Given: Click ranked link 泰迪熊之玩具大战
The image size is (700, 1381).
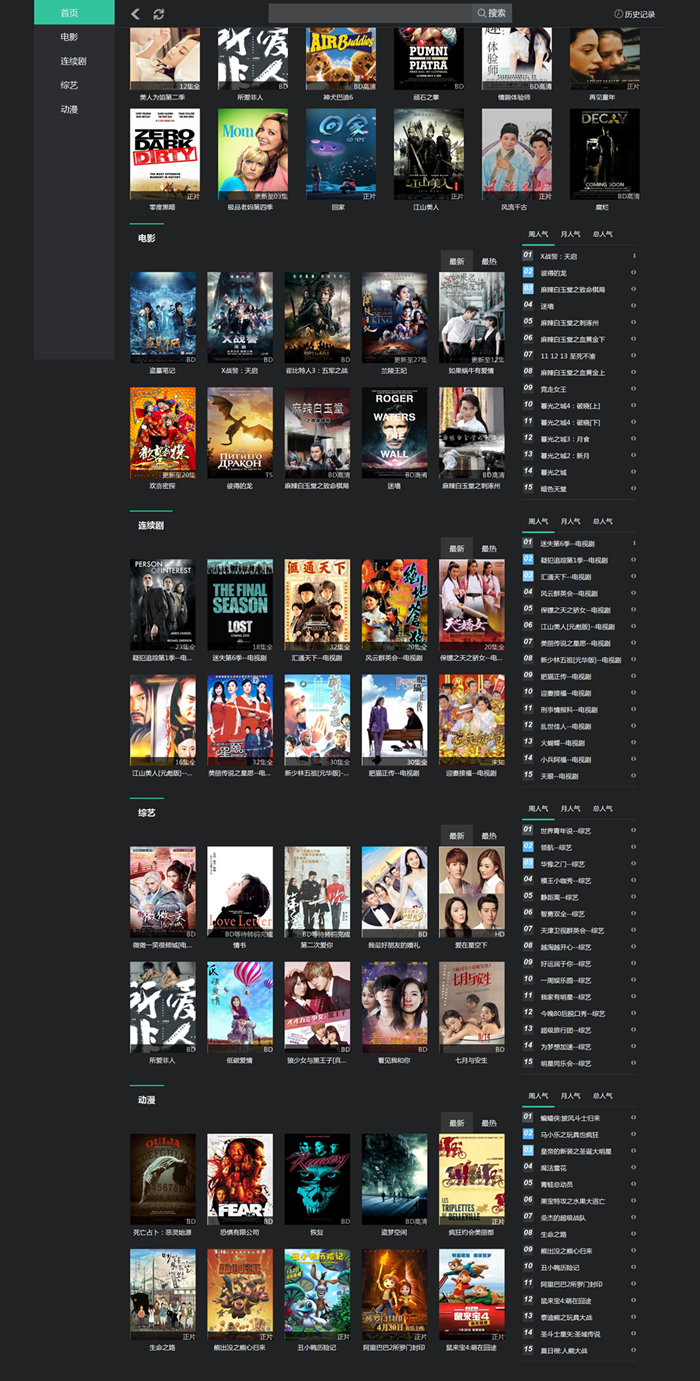Looking at the screenshot, I should pyautogui.click(x=566, y=1317).
